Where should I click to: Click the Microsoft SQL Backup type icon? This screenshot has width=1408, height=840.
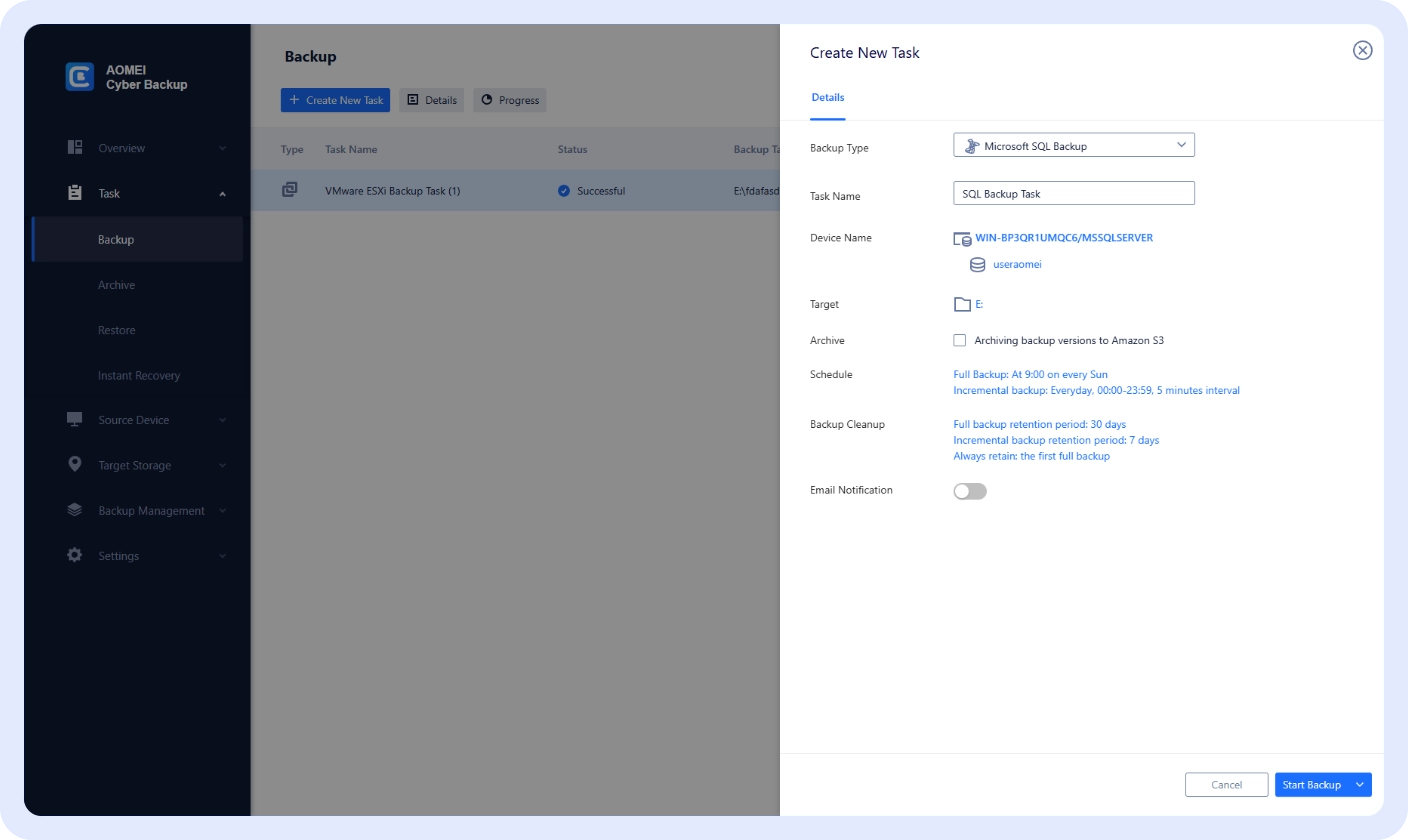(x=971, y=146)
